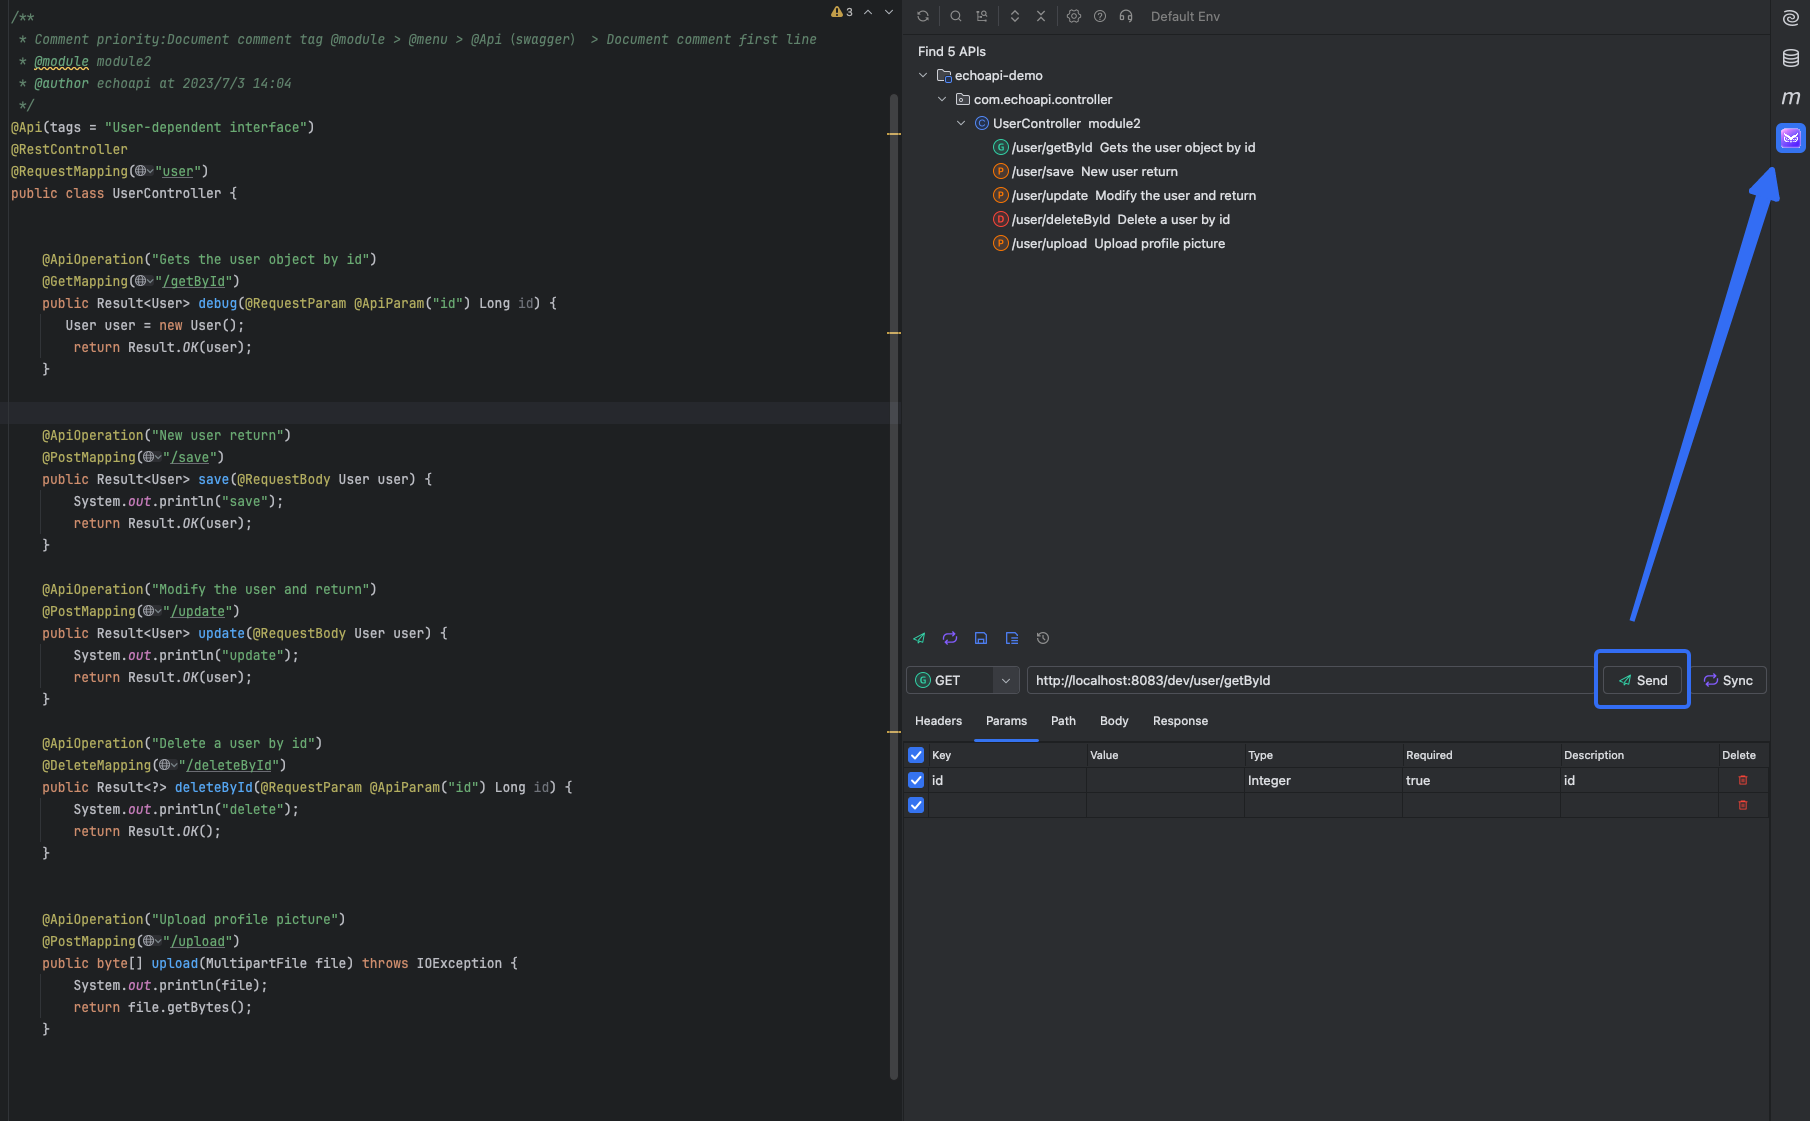
Task: Open the Maven tool window
Action: pyautogui.click(x=1791, y=97)
